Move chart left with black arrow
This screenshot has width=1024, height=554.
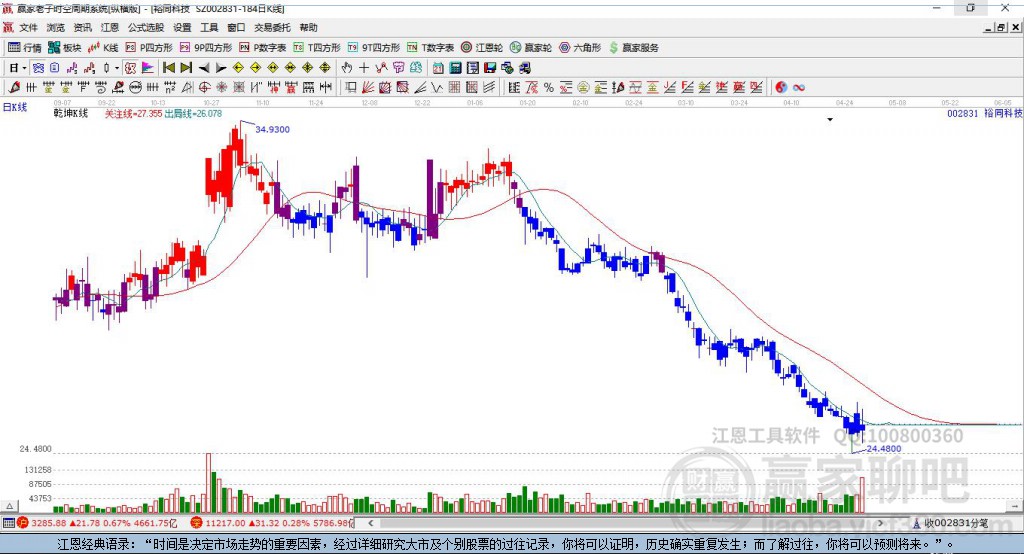tap(204, 68)
